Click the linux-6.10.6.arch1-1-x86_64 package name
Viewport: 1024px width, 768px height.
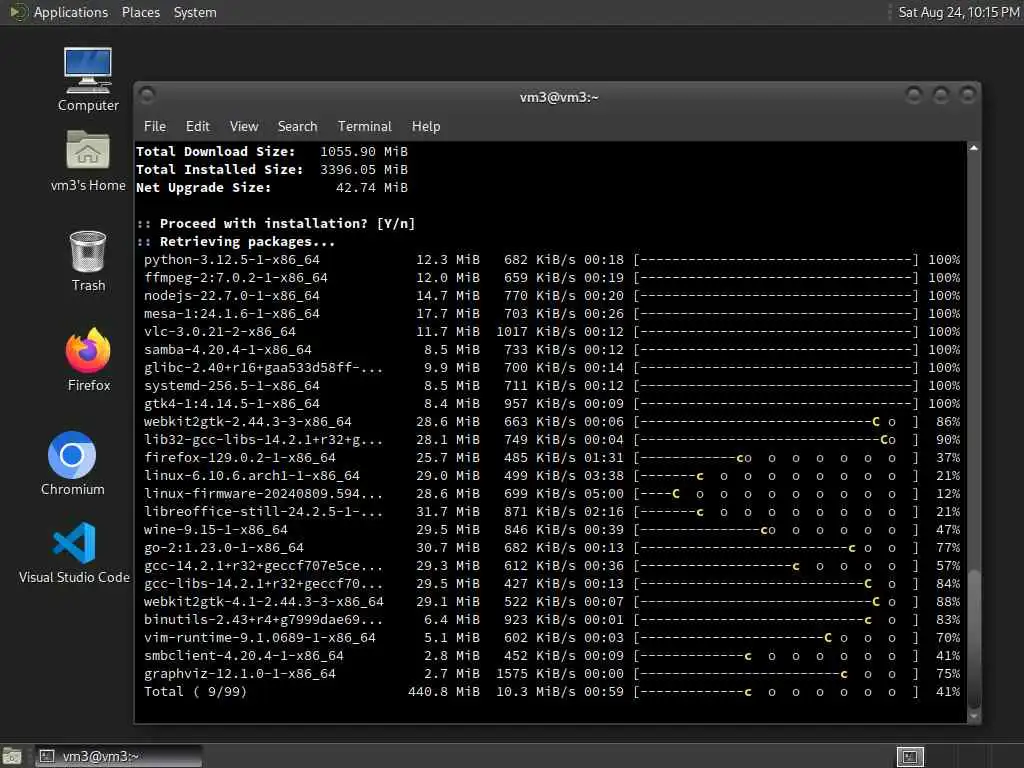pos(251,475)
